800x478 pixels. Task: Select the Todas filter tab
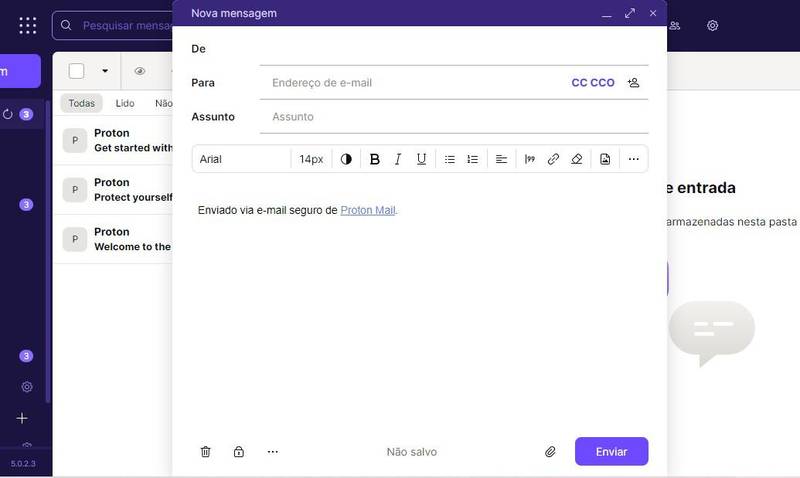pos(82,103)
